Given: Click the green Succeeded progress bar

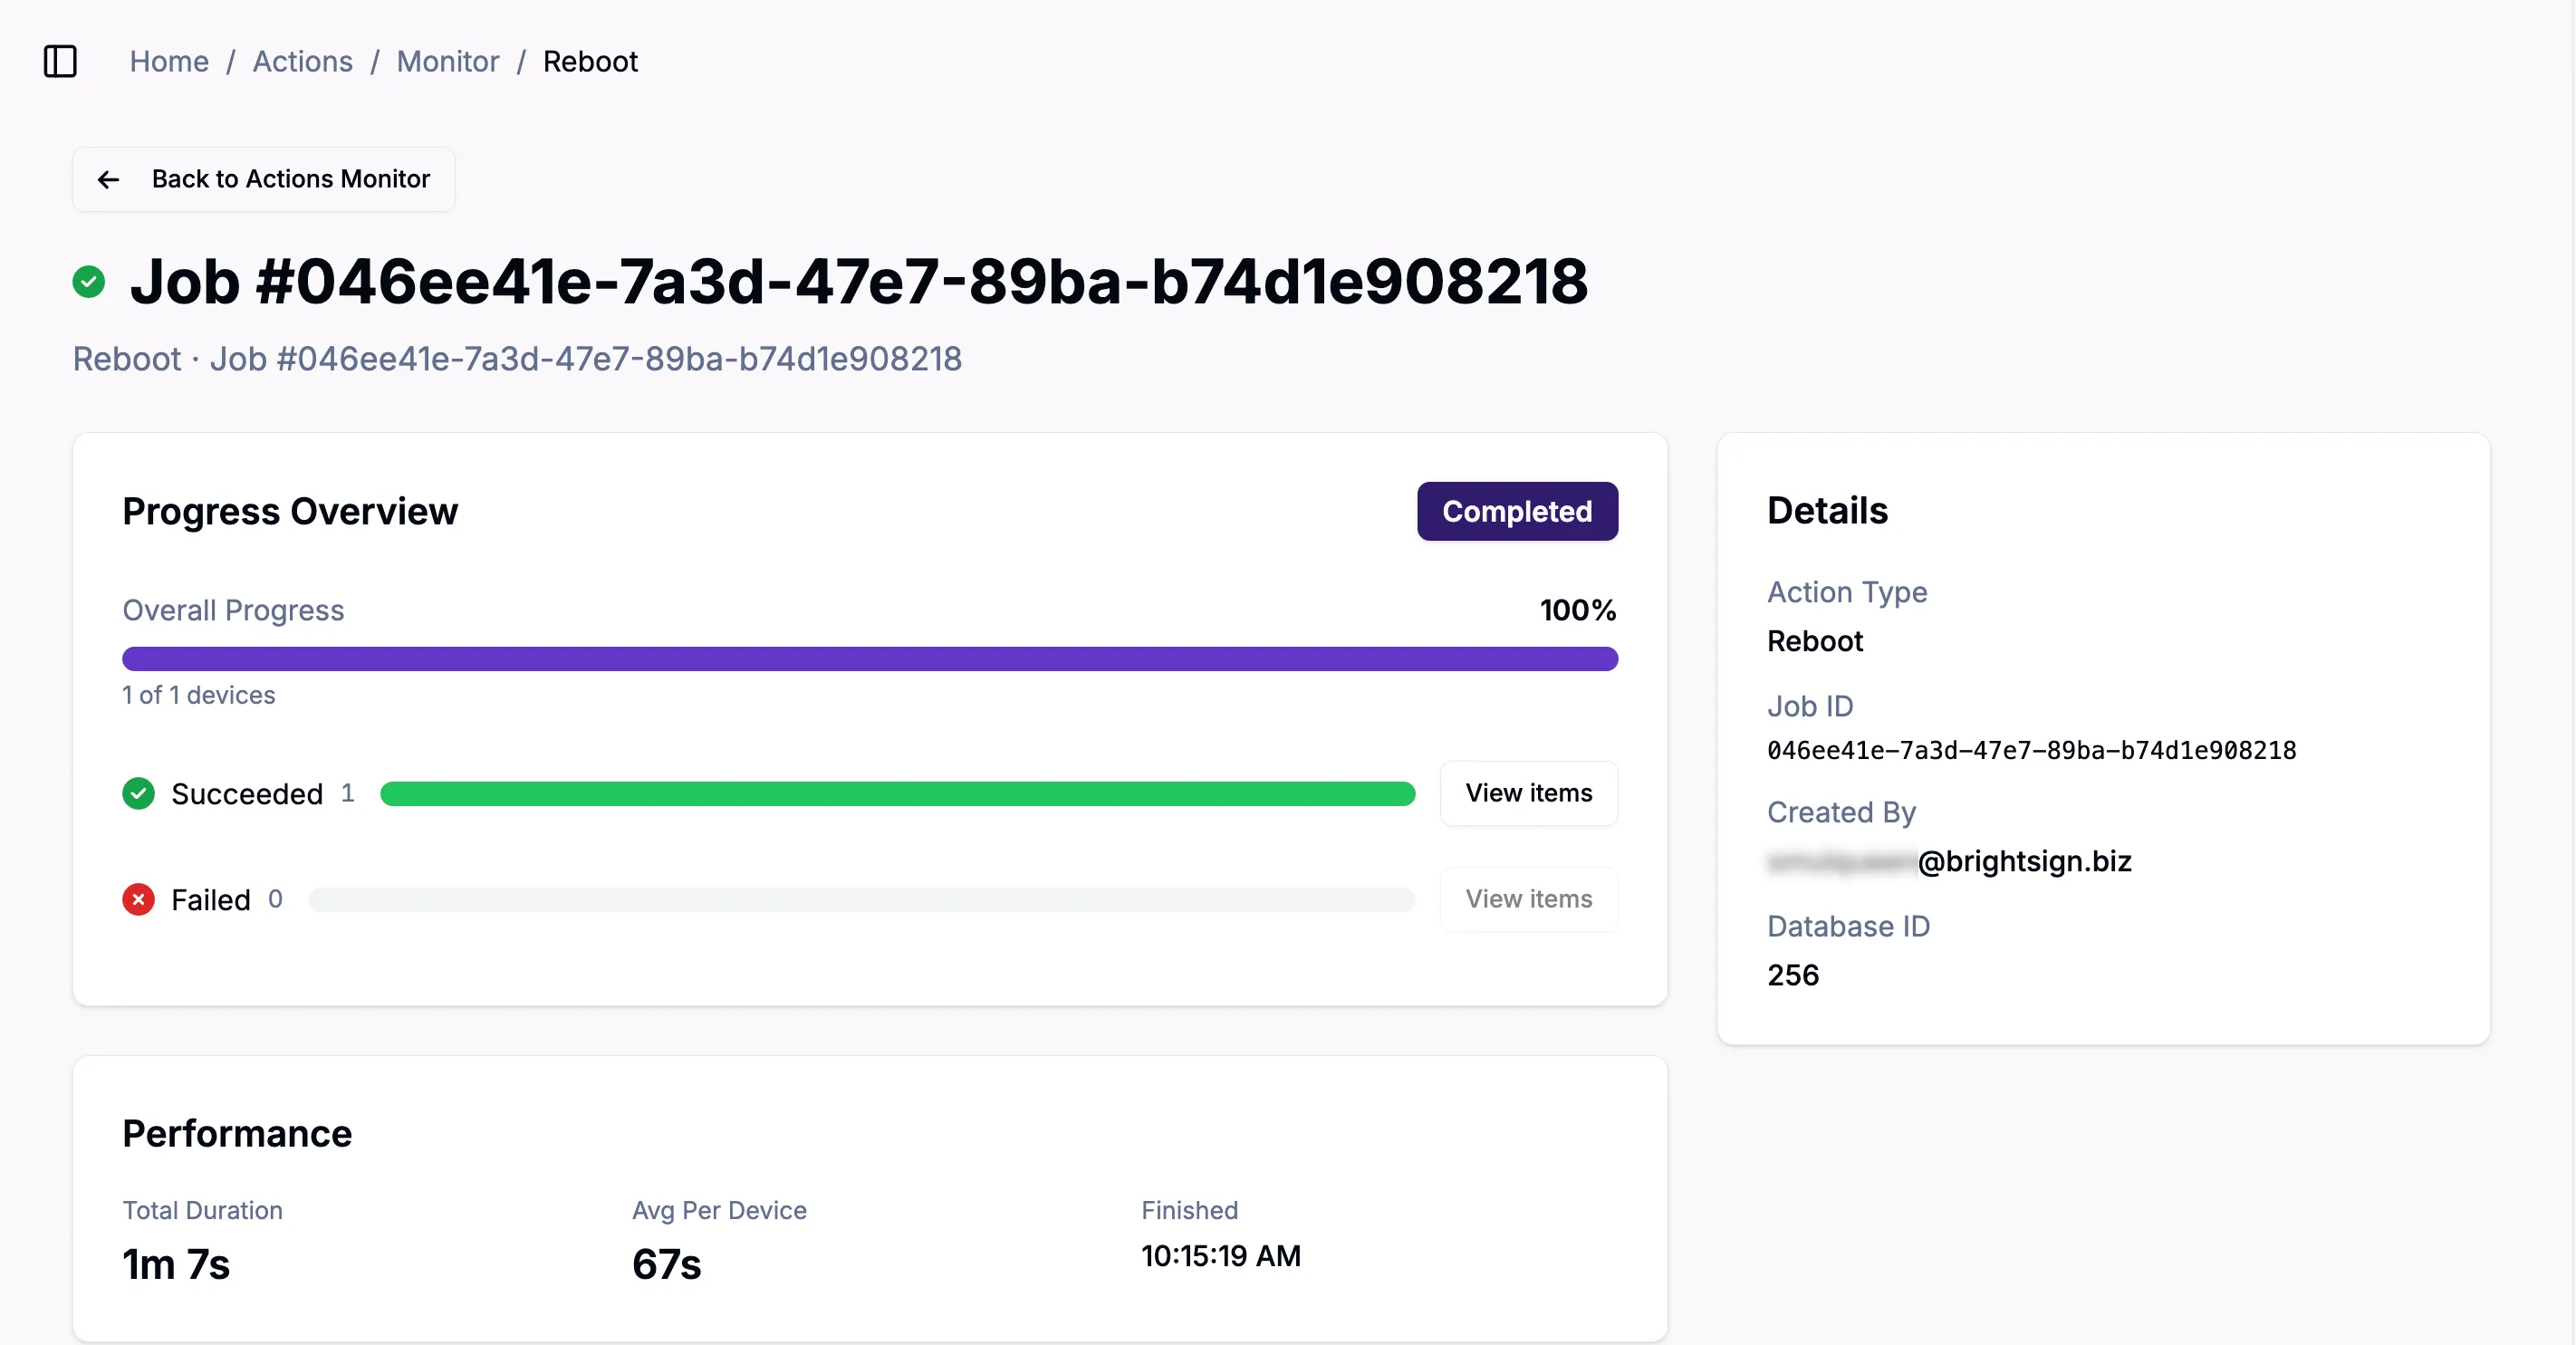Looking at the screenshot, I should click(898, 794).
